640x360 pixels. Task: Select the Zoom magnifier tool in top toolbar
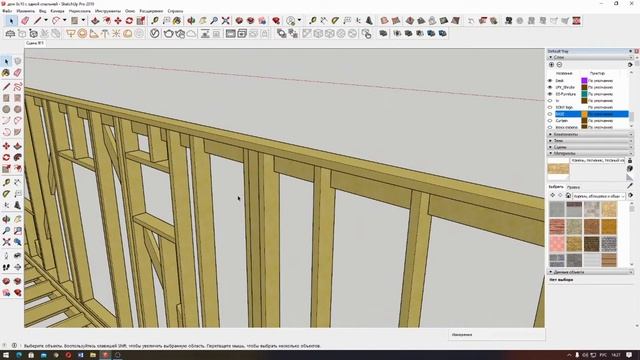click(x=214, y=20)
